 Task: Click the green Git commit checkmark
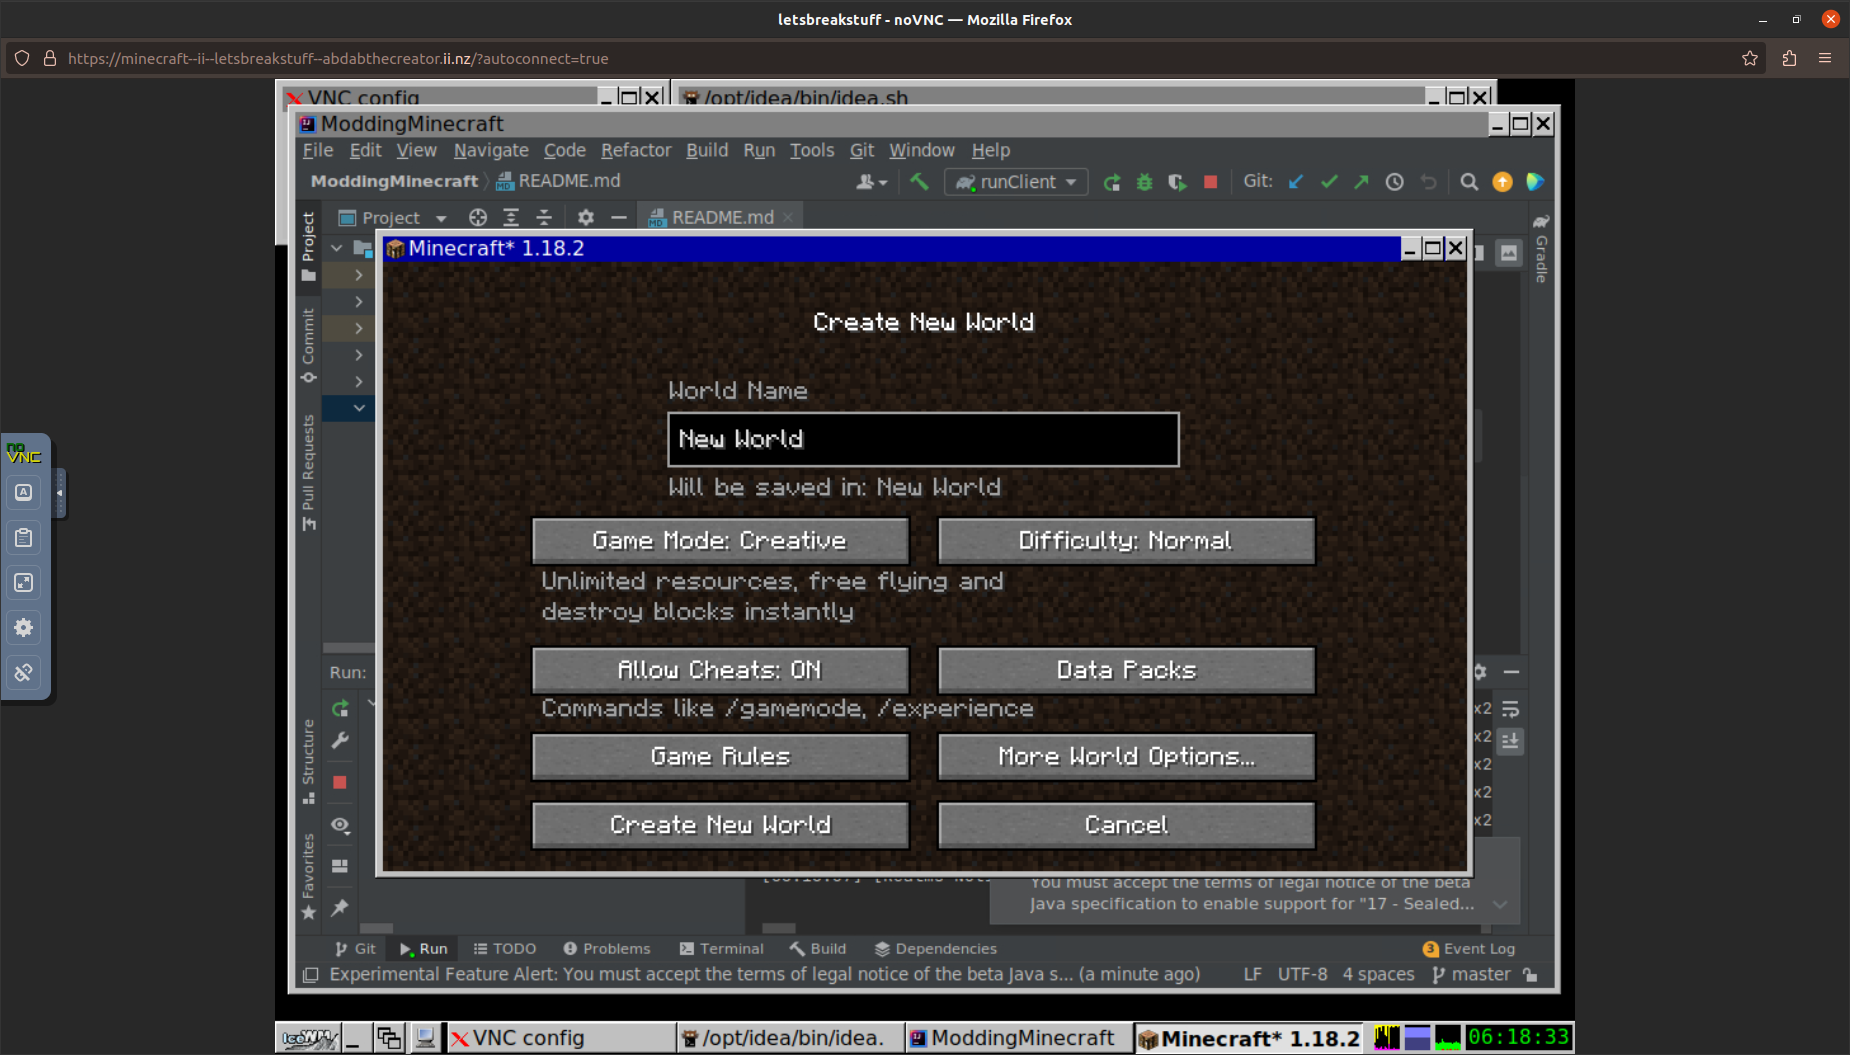[x=1329, y=182]
